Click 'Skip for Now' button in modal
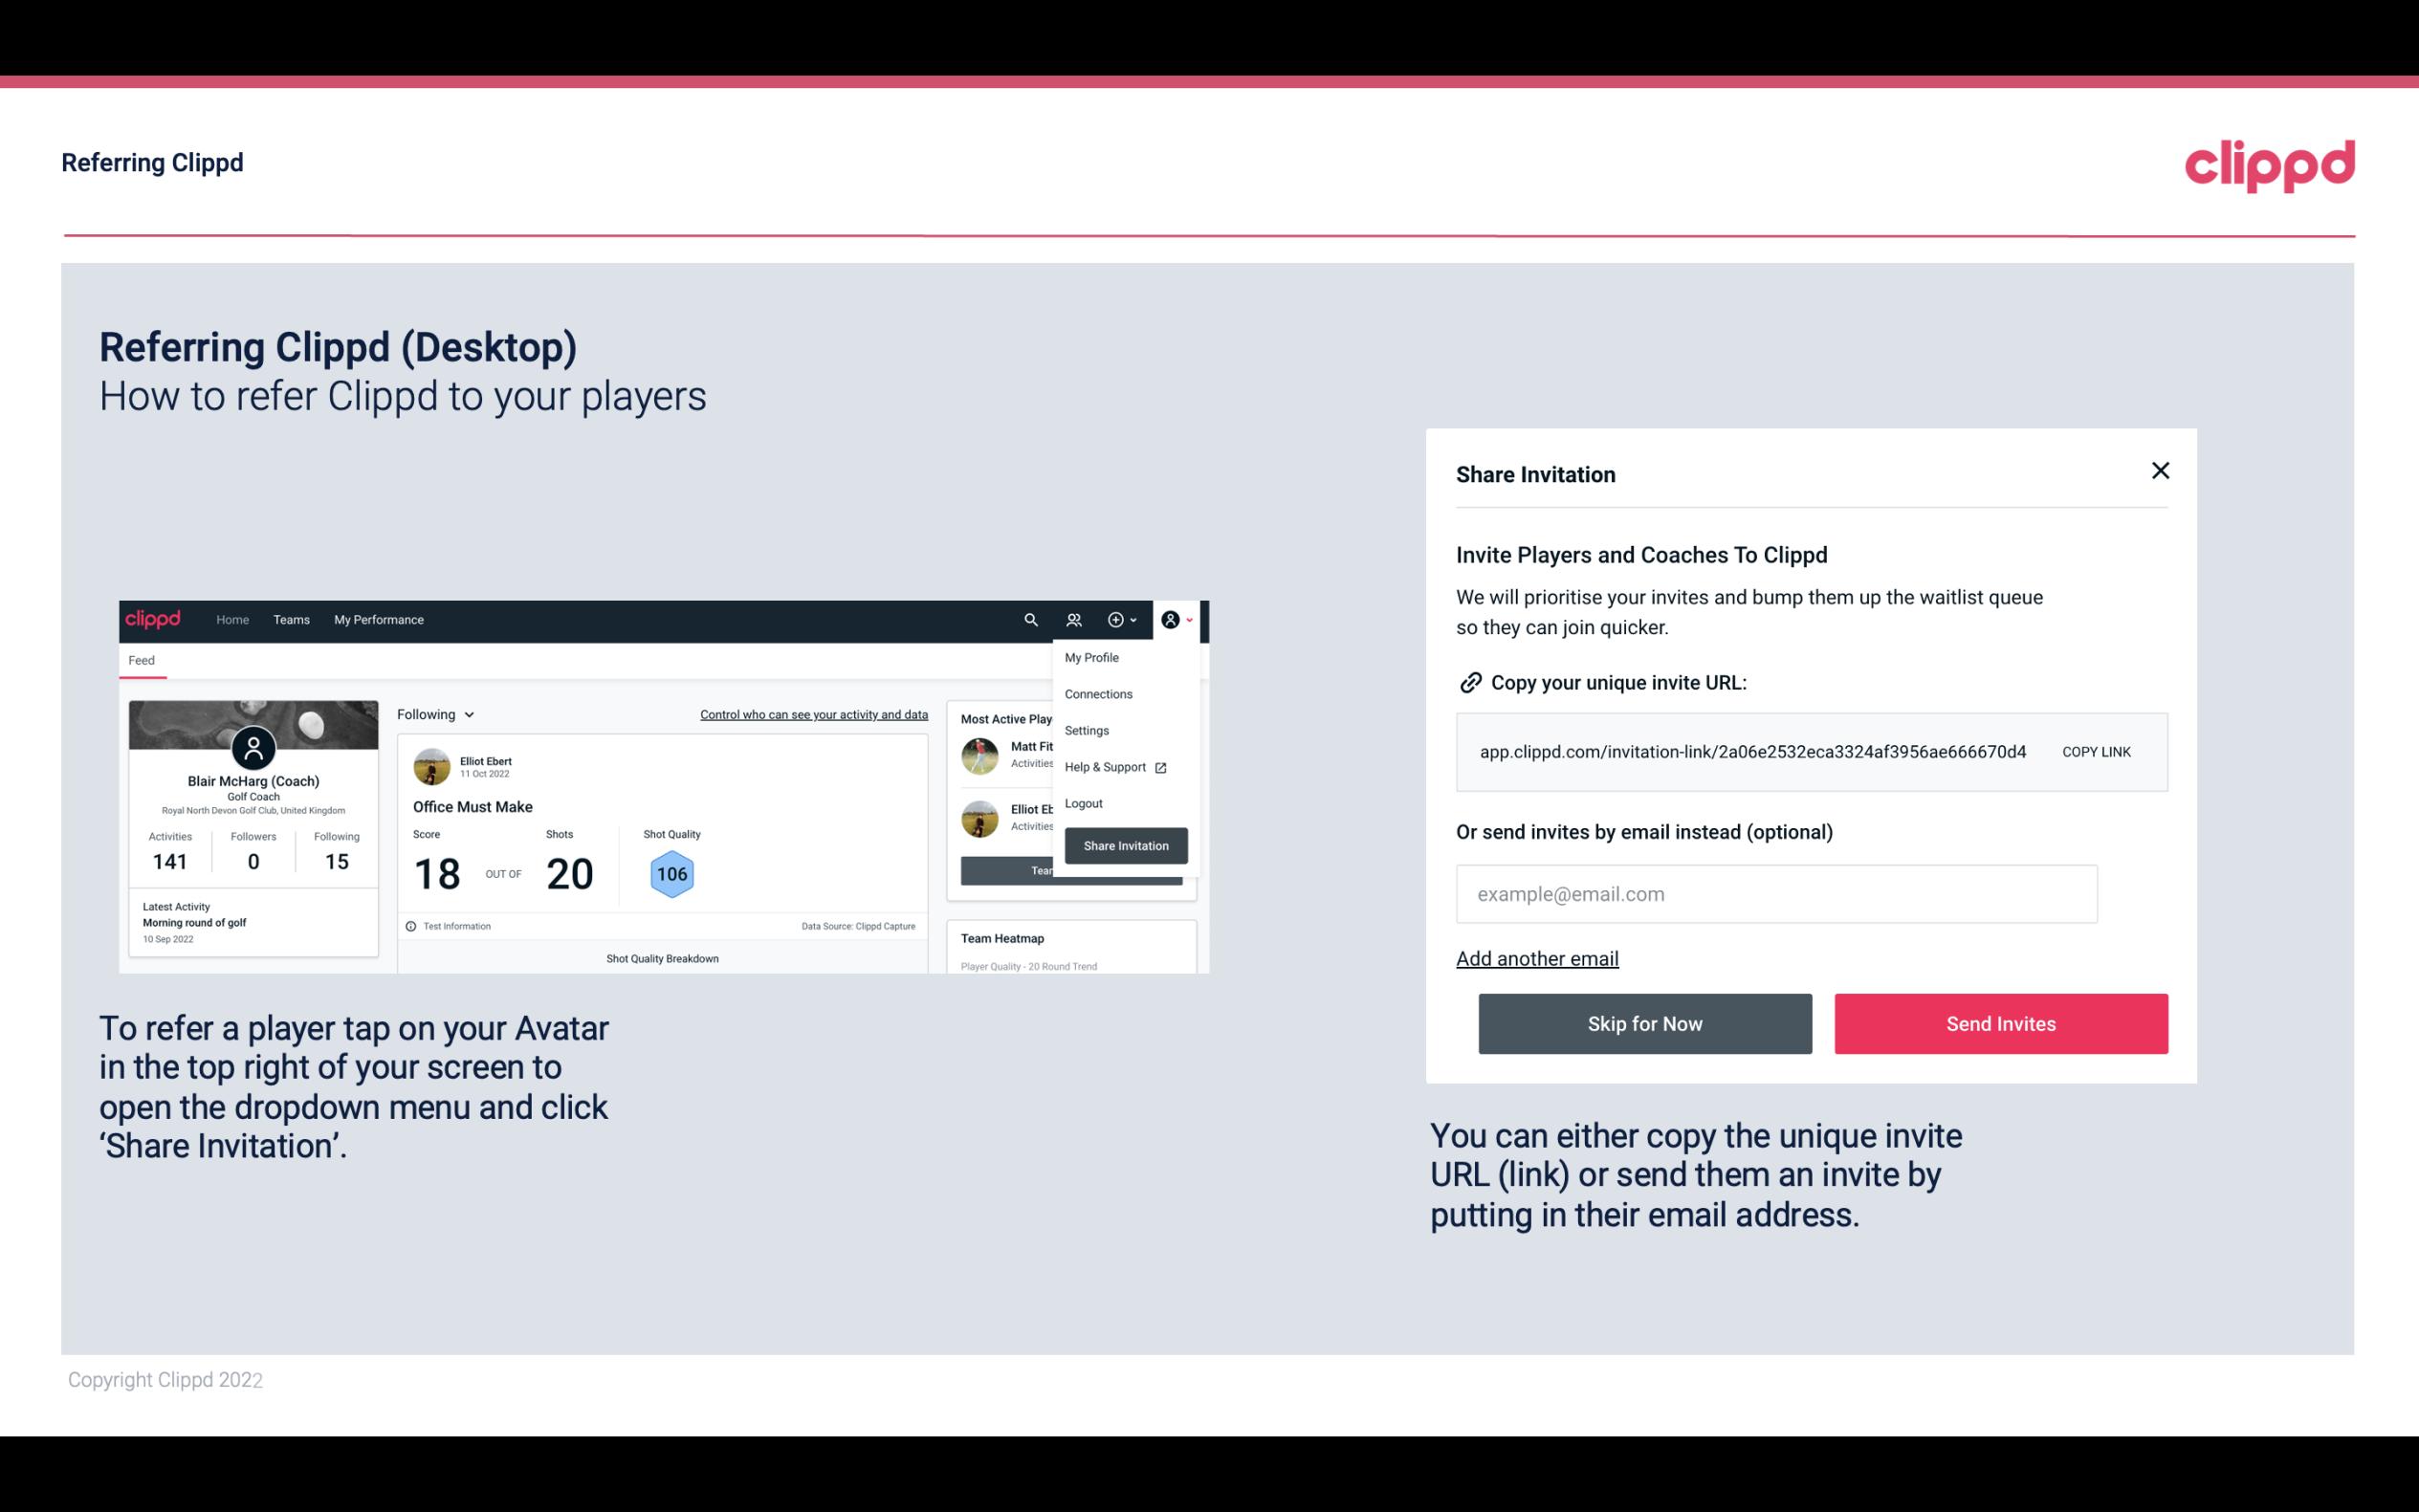2419x1512 pixels. tap(1644, 1024)
